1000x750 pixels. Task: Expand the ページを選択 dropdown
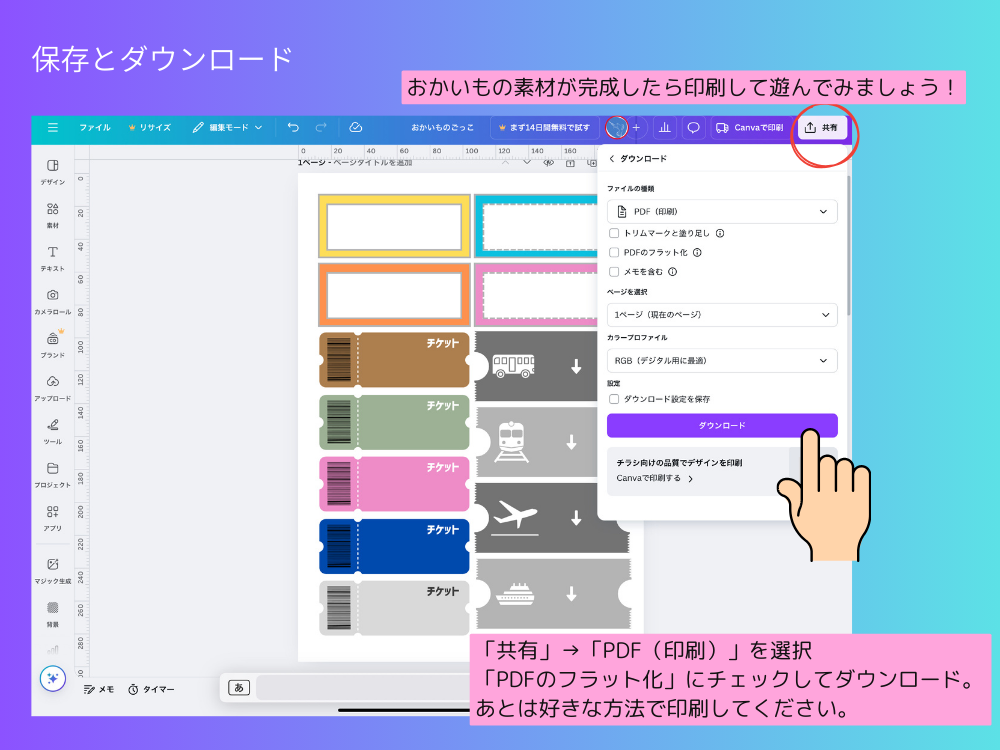722,314
